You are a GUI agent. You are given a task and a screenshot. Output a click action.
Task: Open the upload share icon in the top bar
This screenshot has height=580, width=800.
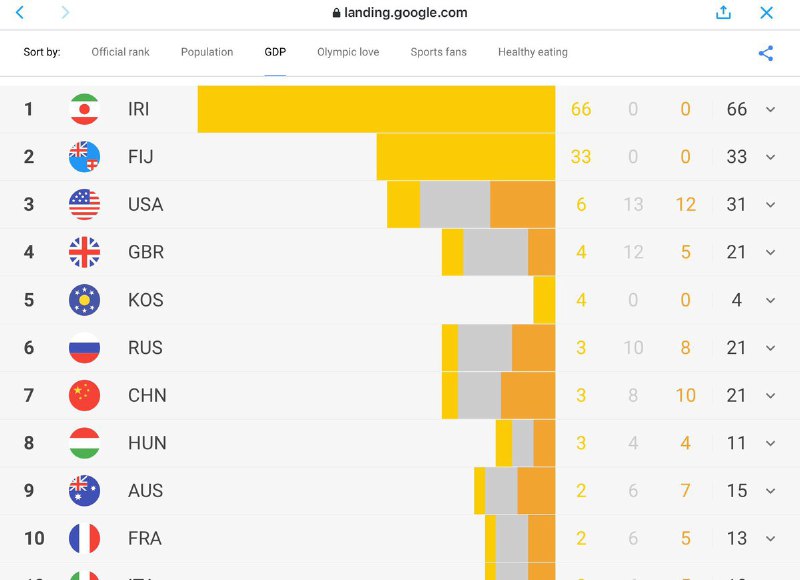pos(723,13)
